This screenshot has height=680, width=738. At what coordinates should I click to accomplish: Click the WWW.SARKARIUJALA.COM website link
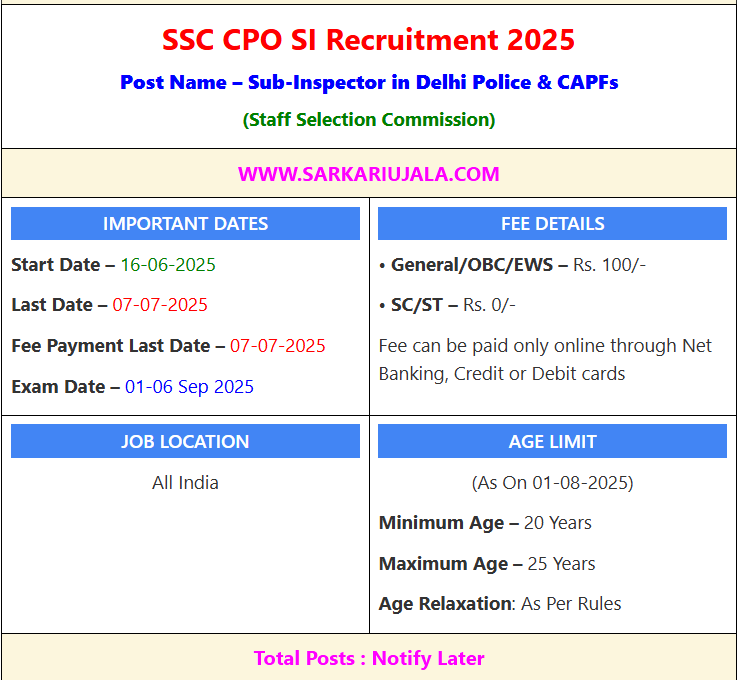point(369,174)
